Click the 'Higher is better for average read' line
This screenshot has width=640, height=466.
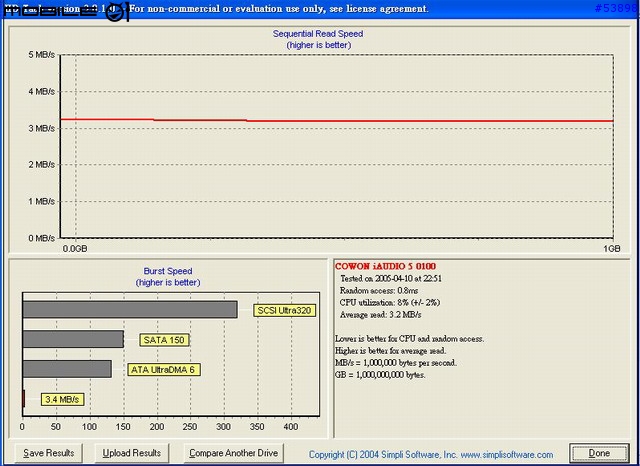coord(391,351)
